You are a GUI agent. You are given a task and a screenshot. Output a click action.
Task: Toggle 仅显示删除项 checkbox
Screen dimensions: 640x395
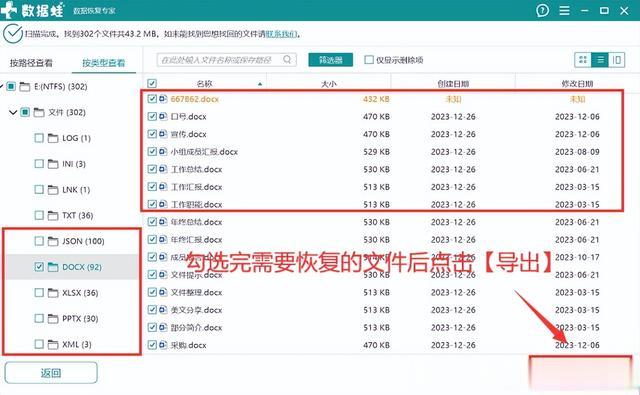coord(369,60)
